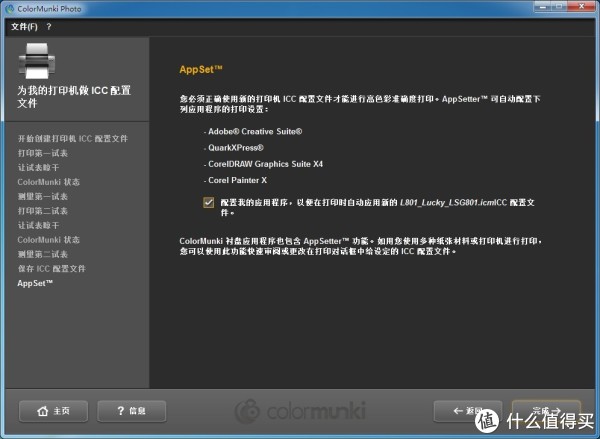Select 开始创建打印机 ICC 配置文件 step
This screenshot has width=600, height=439.
(73, 139)
